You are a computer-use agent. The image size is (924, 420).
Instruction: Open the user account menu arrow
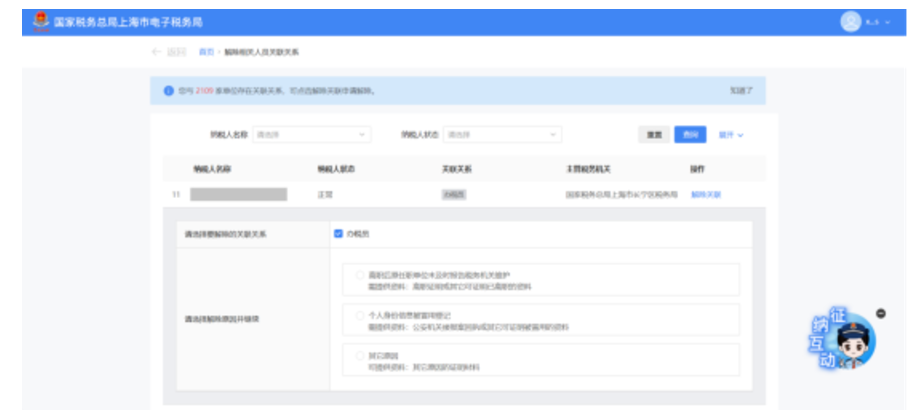(887, 22)
